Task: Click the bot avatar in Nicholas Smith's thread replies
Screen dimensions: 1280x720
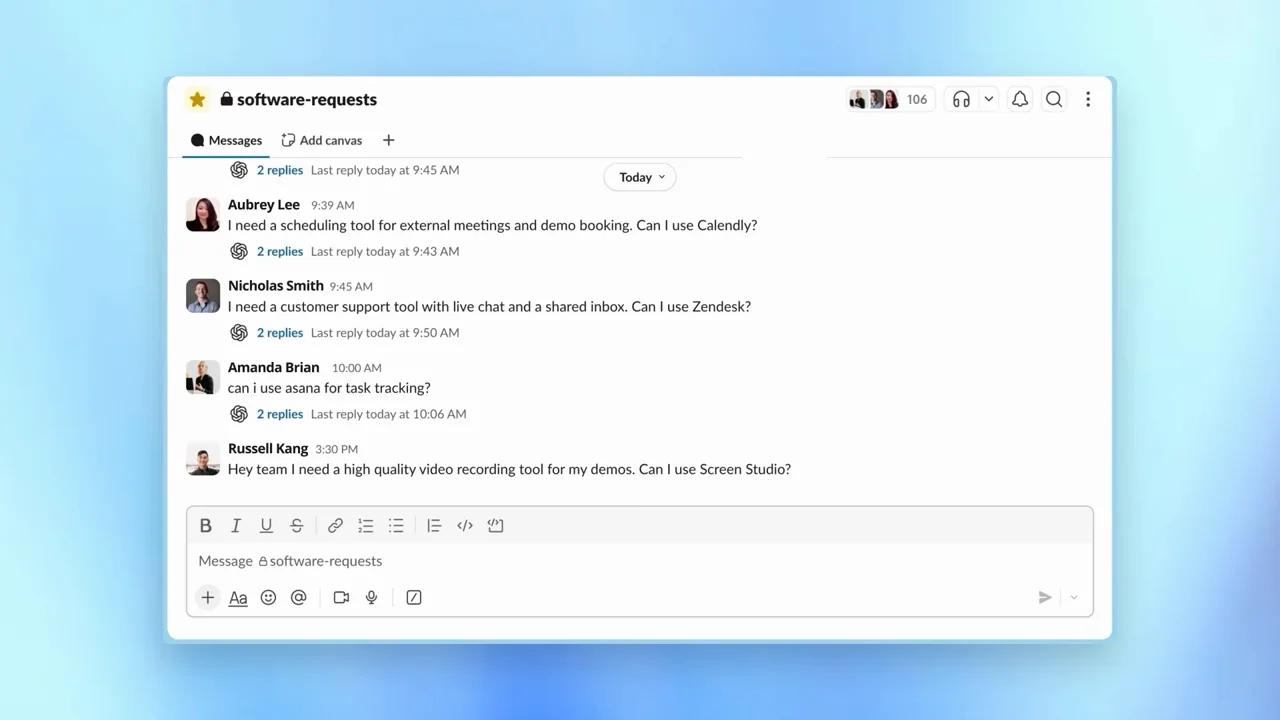Action: [239, 332]
